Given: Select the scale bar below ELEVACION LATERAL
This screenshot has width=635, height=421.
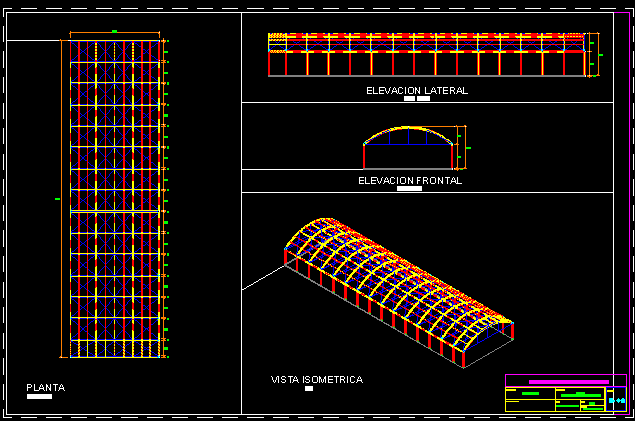Looking at the screenshot, I should [416, 99].
